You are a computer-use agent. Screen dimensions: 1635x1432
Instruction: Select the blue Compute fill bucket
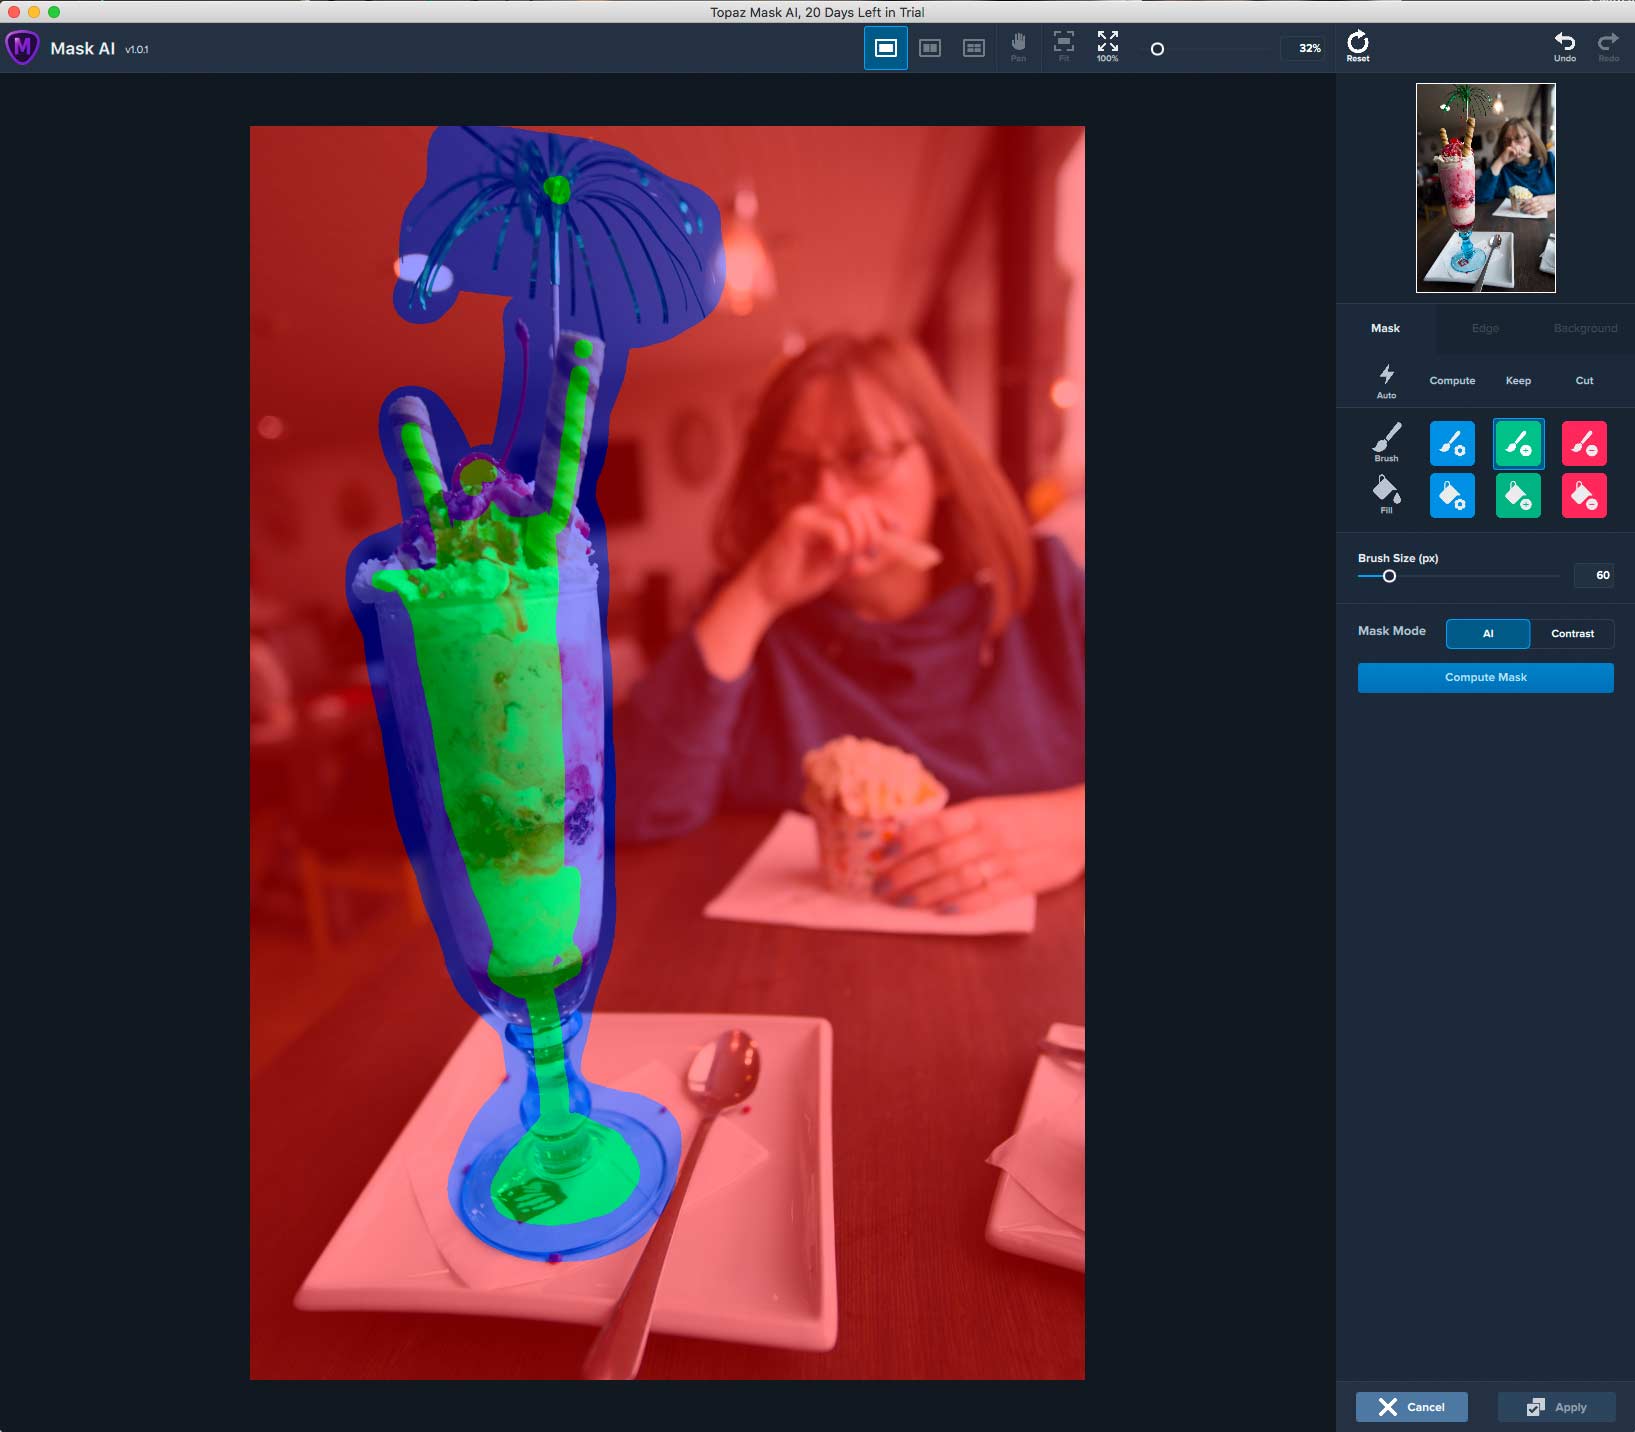(x=1452, y=495)
